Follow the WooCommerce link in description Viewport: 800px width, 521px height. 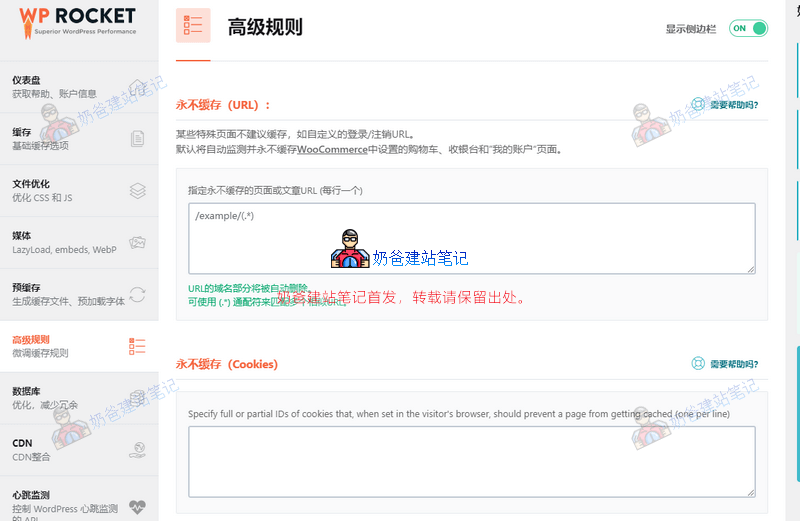coord(332,150)
